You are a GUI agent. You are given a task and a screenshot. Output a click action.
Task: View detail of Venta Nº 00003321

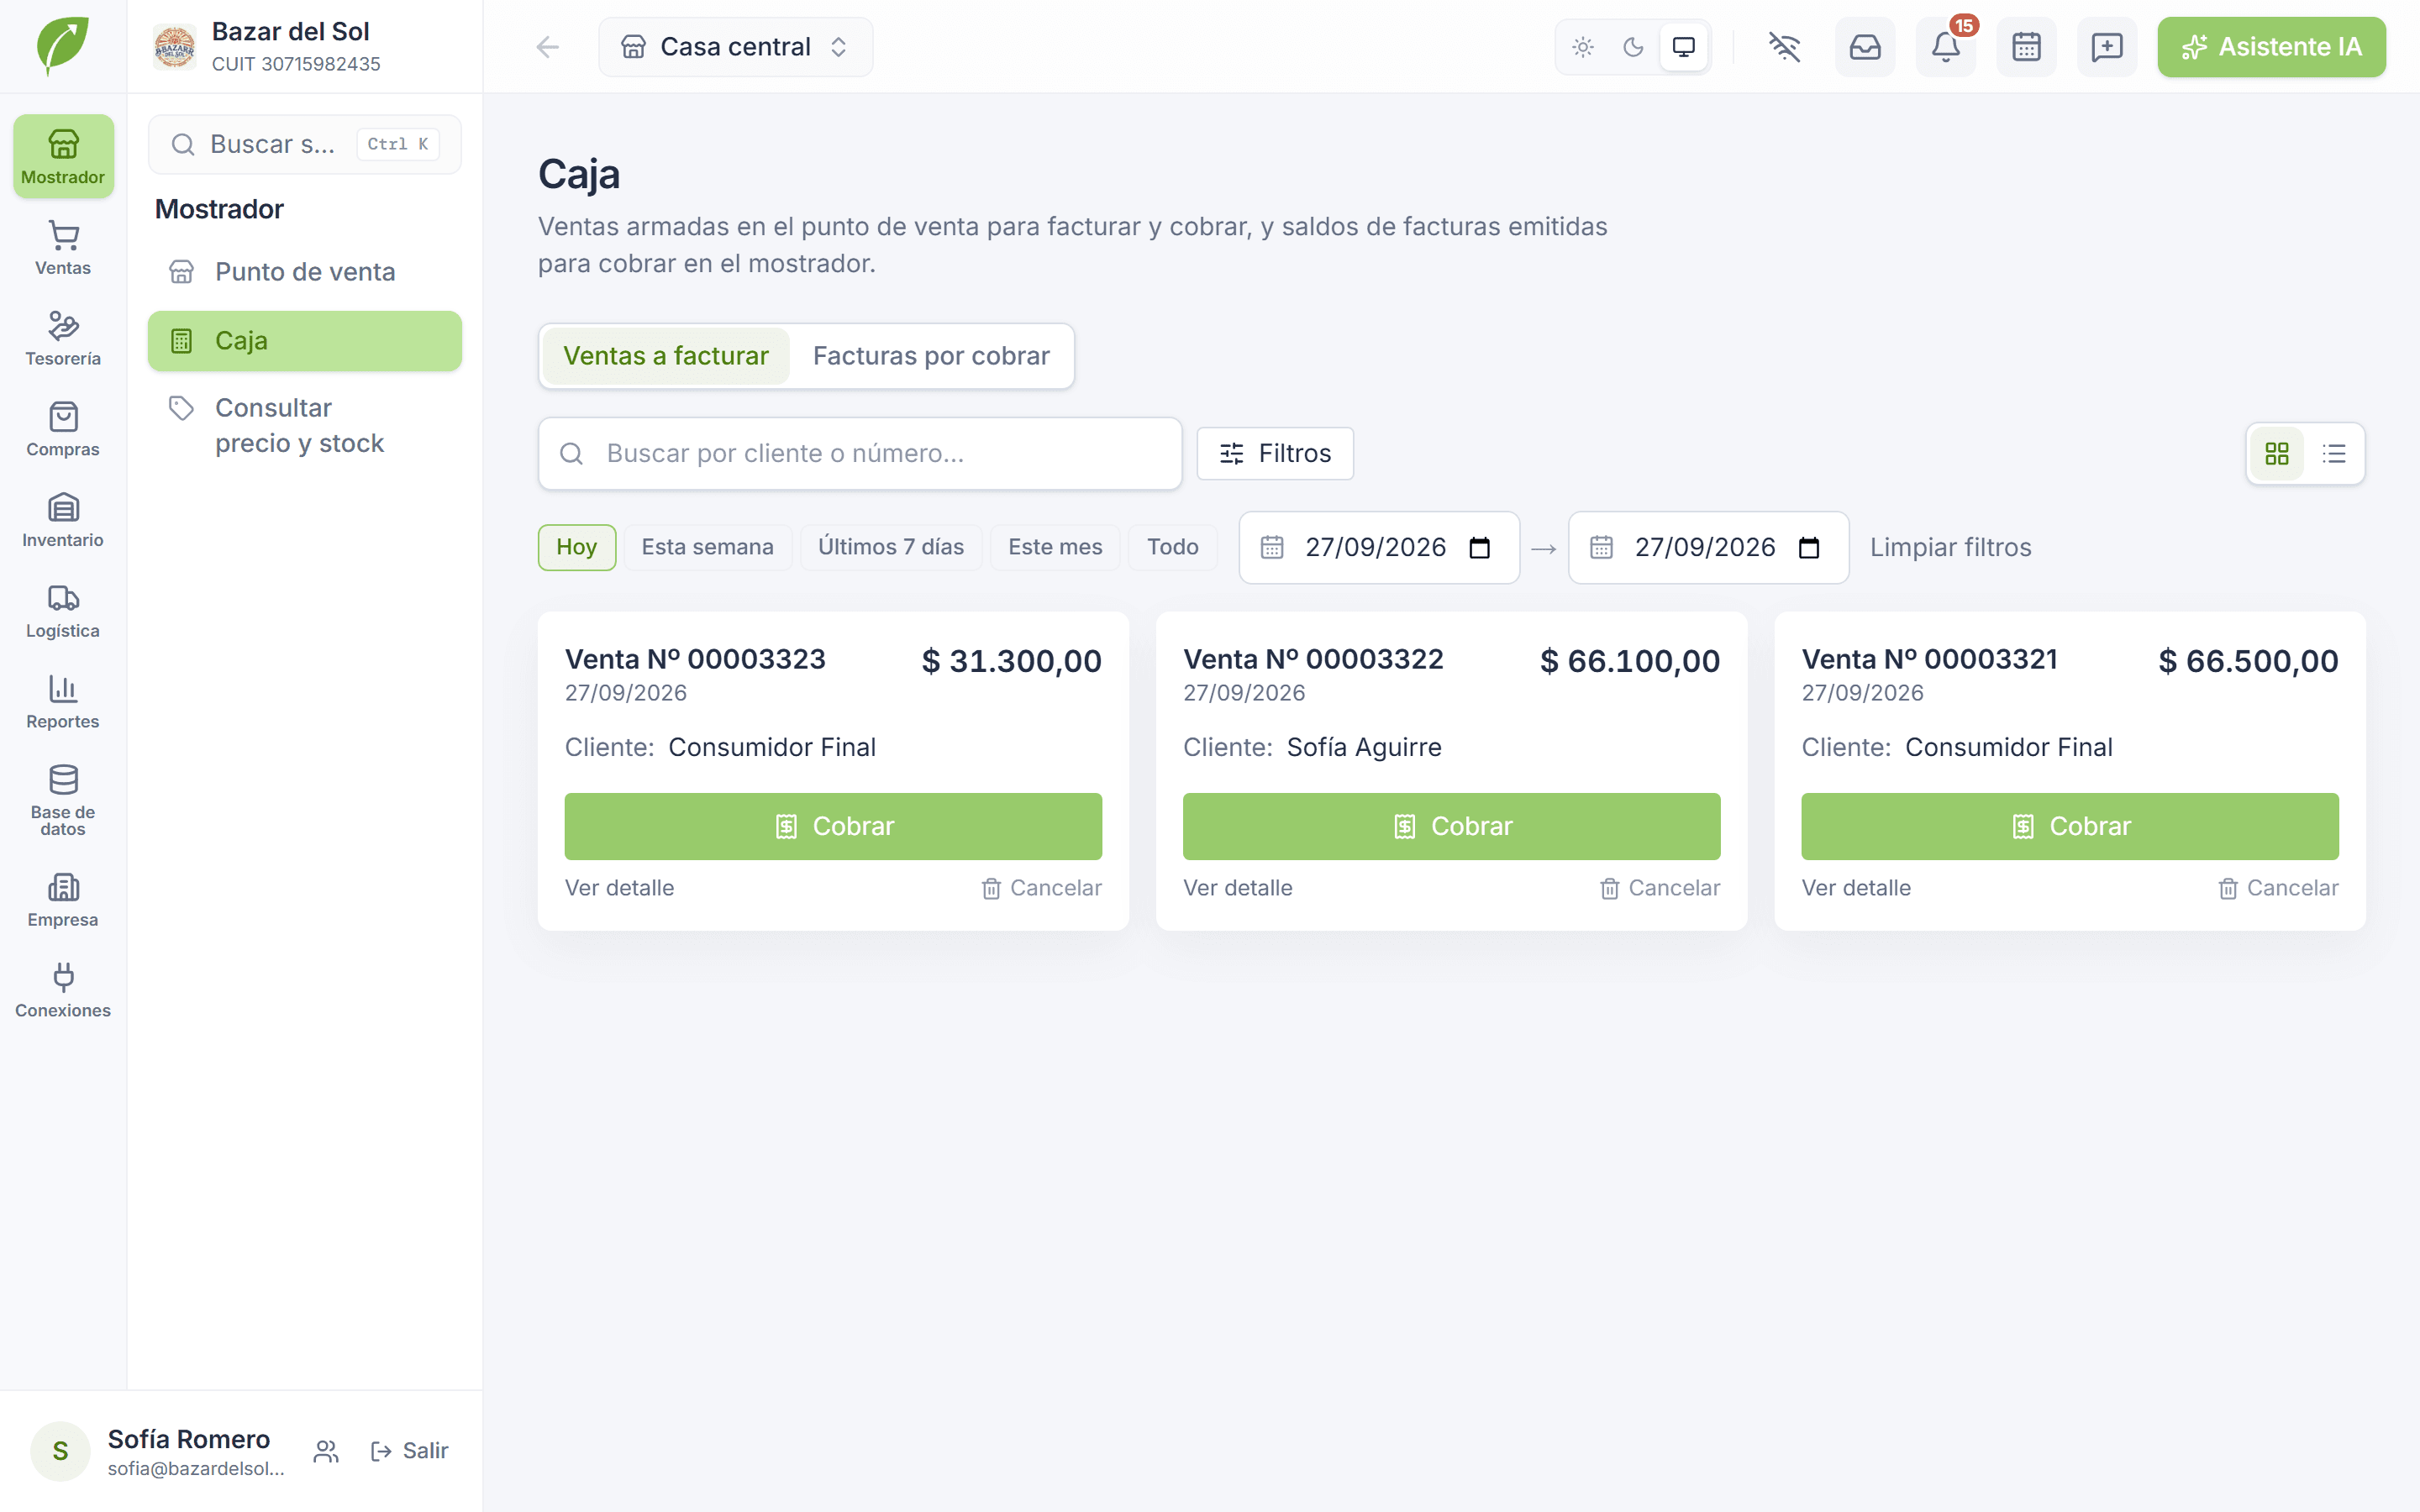pos(1856,888)
